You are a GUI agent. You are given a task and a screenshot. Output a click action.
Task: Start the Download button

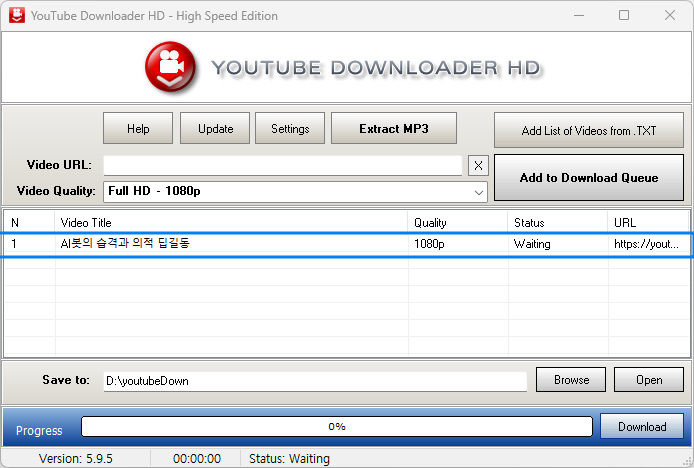642,426
